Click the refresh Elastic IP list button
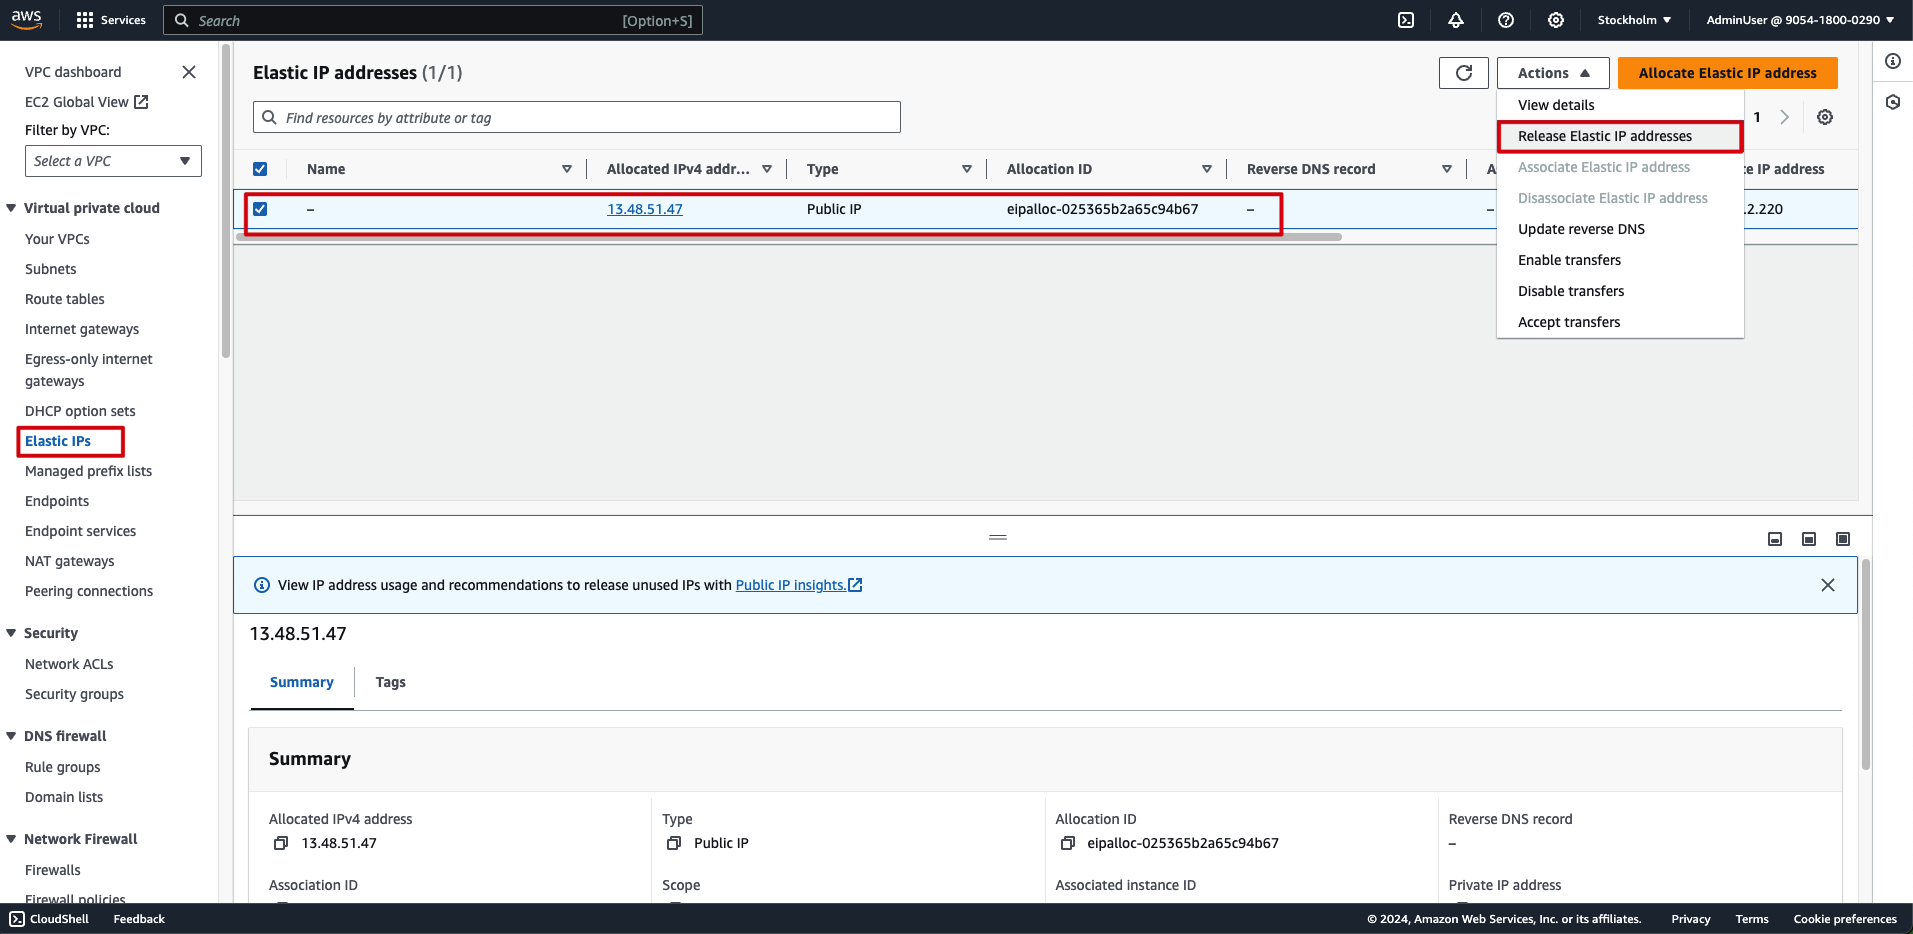This screenshot has width=1913, height=934. (1464, 73)
